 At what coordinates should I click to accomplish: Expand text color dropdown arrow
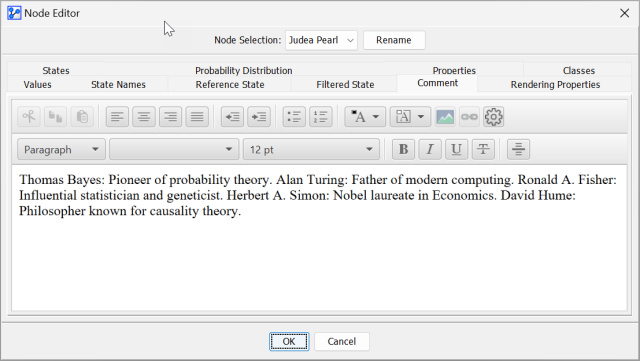(x=376, y=117)
